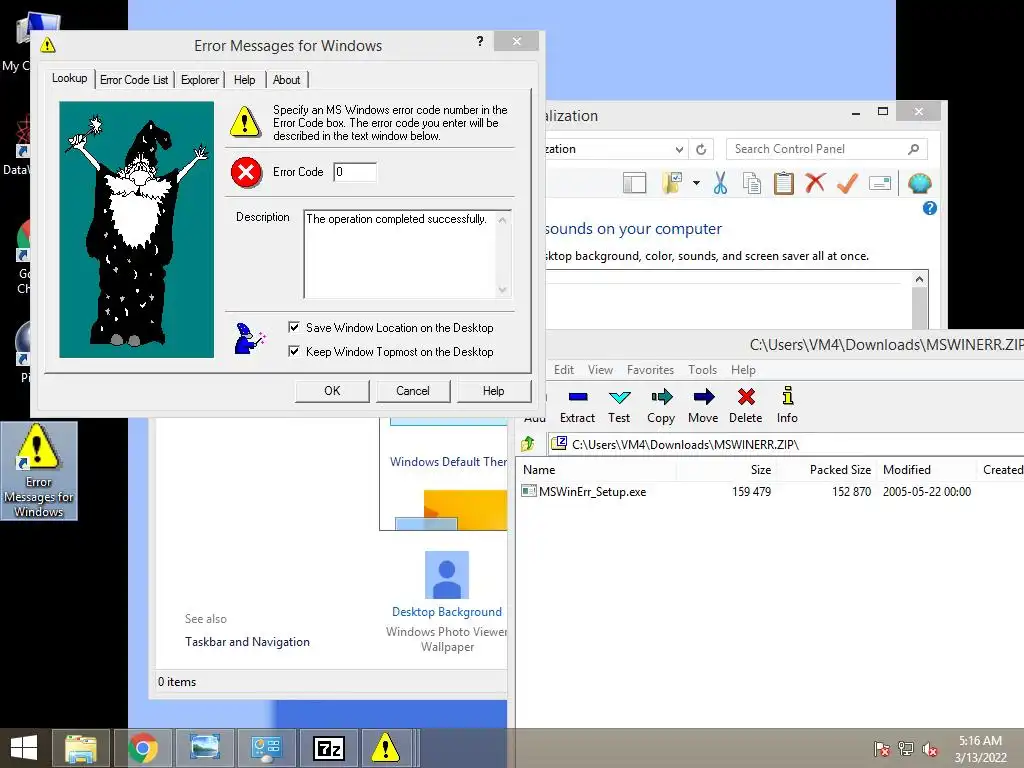This screenshot has width=1024, height=768.
Task: Click the red X error icon
Action: click(246, 172)
